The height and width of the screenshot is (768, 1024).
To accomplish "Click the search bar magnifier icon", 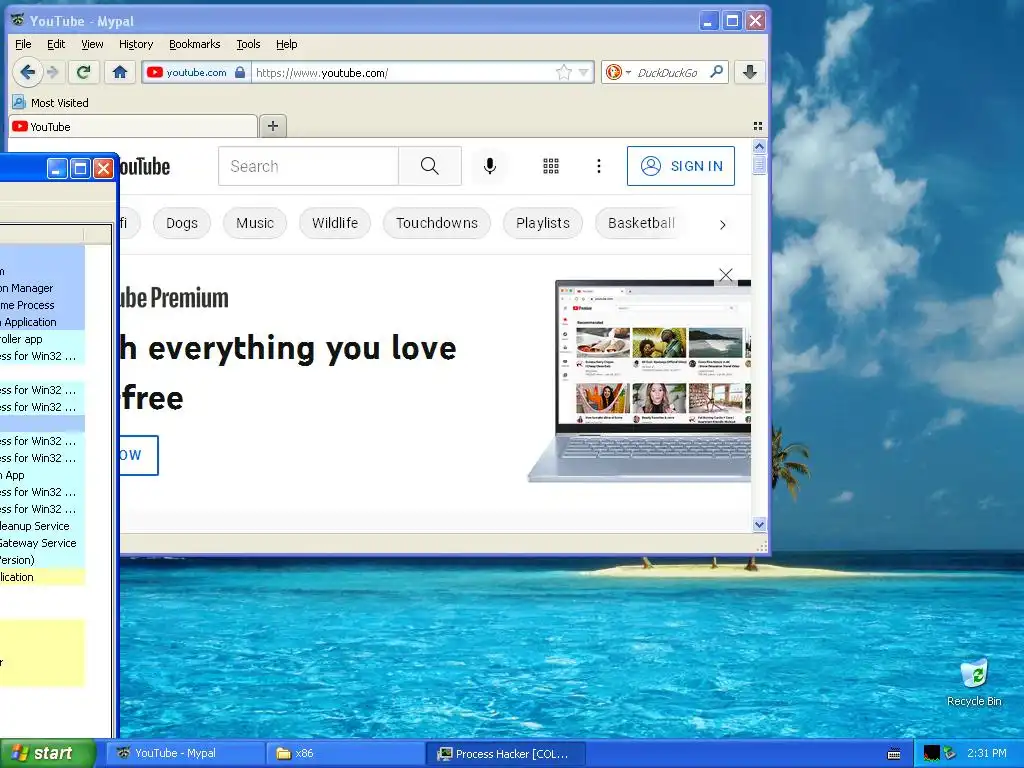I will coord(716,72).
